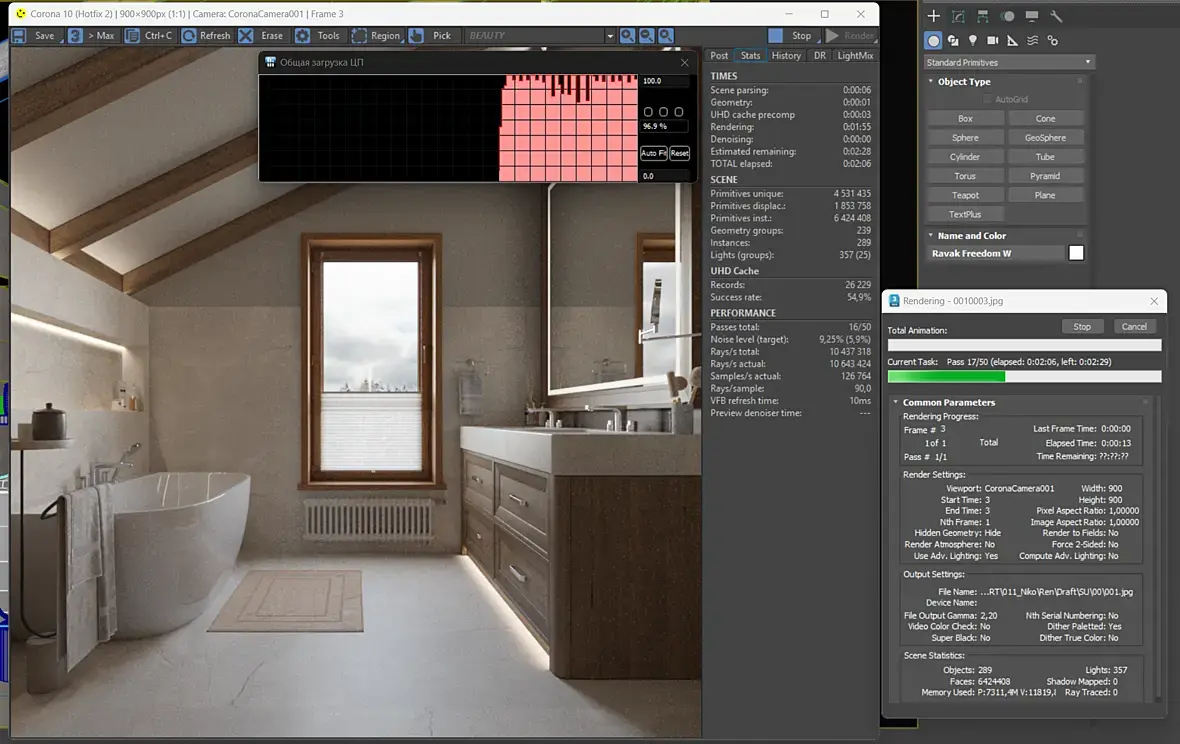
Task: Click the GeoSphere primitive button
Action: pyautogui.click(x=1045, y=138)
